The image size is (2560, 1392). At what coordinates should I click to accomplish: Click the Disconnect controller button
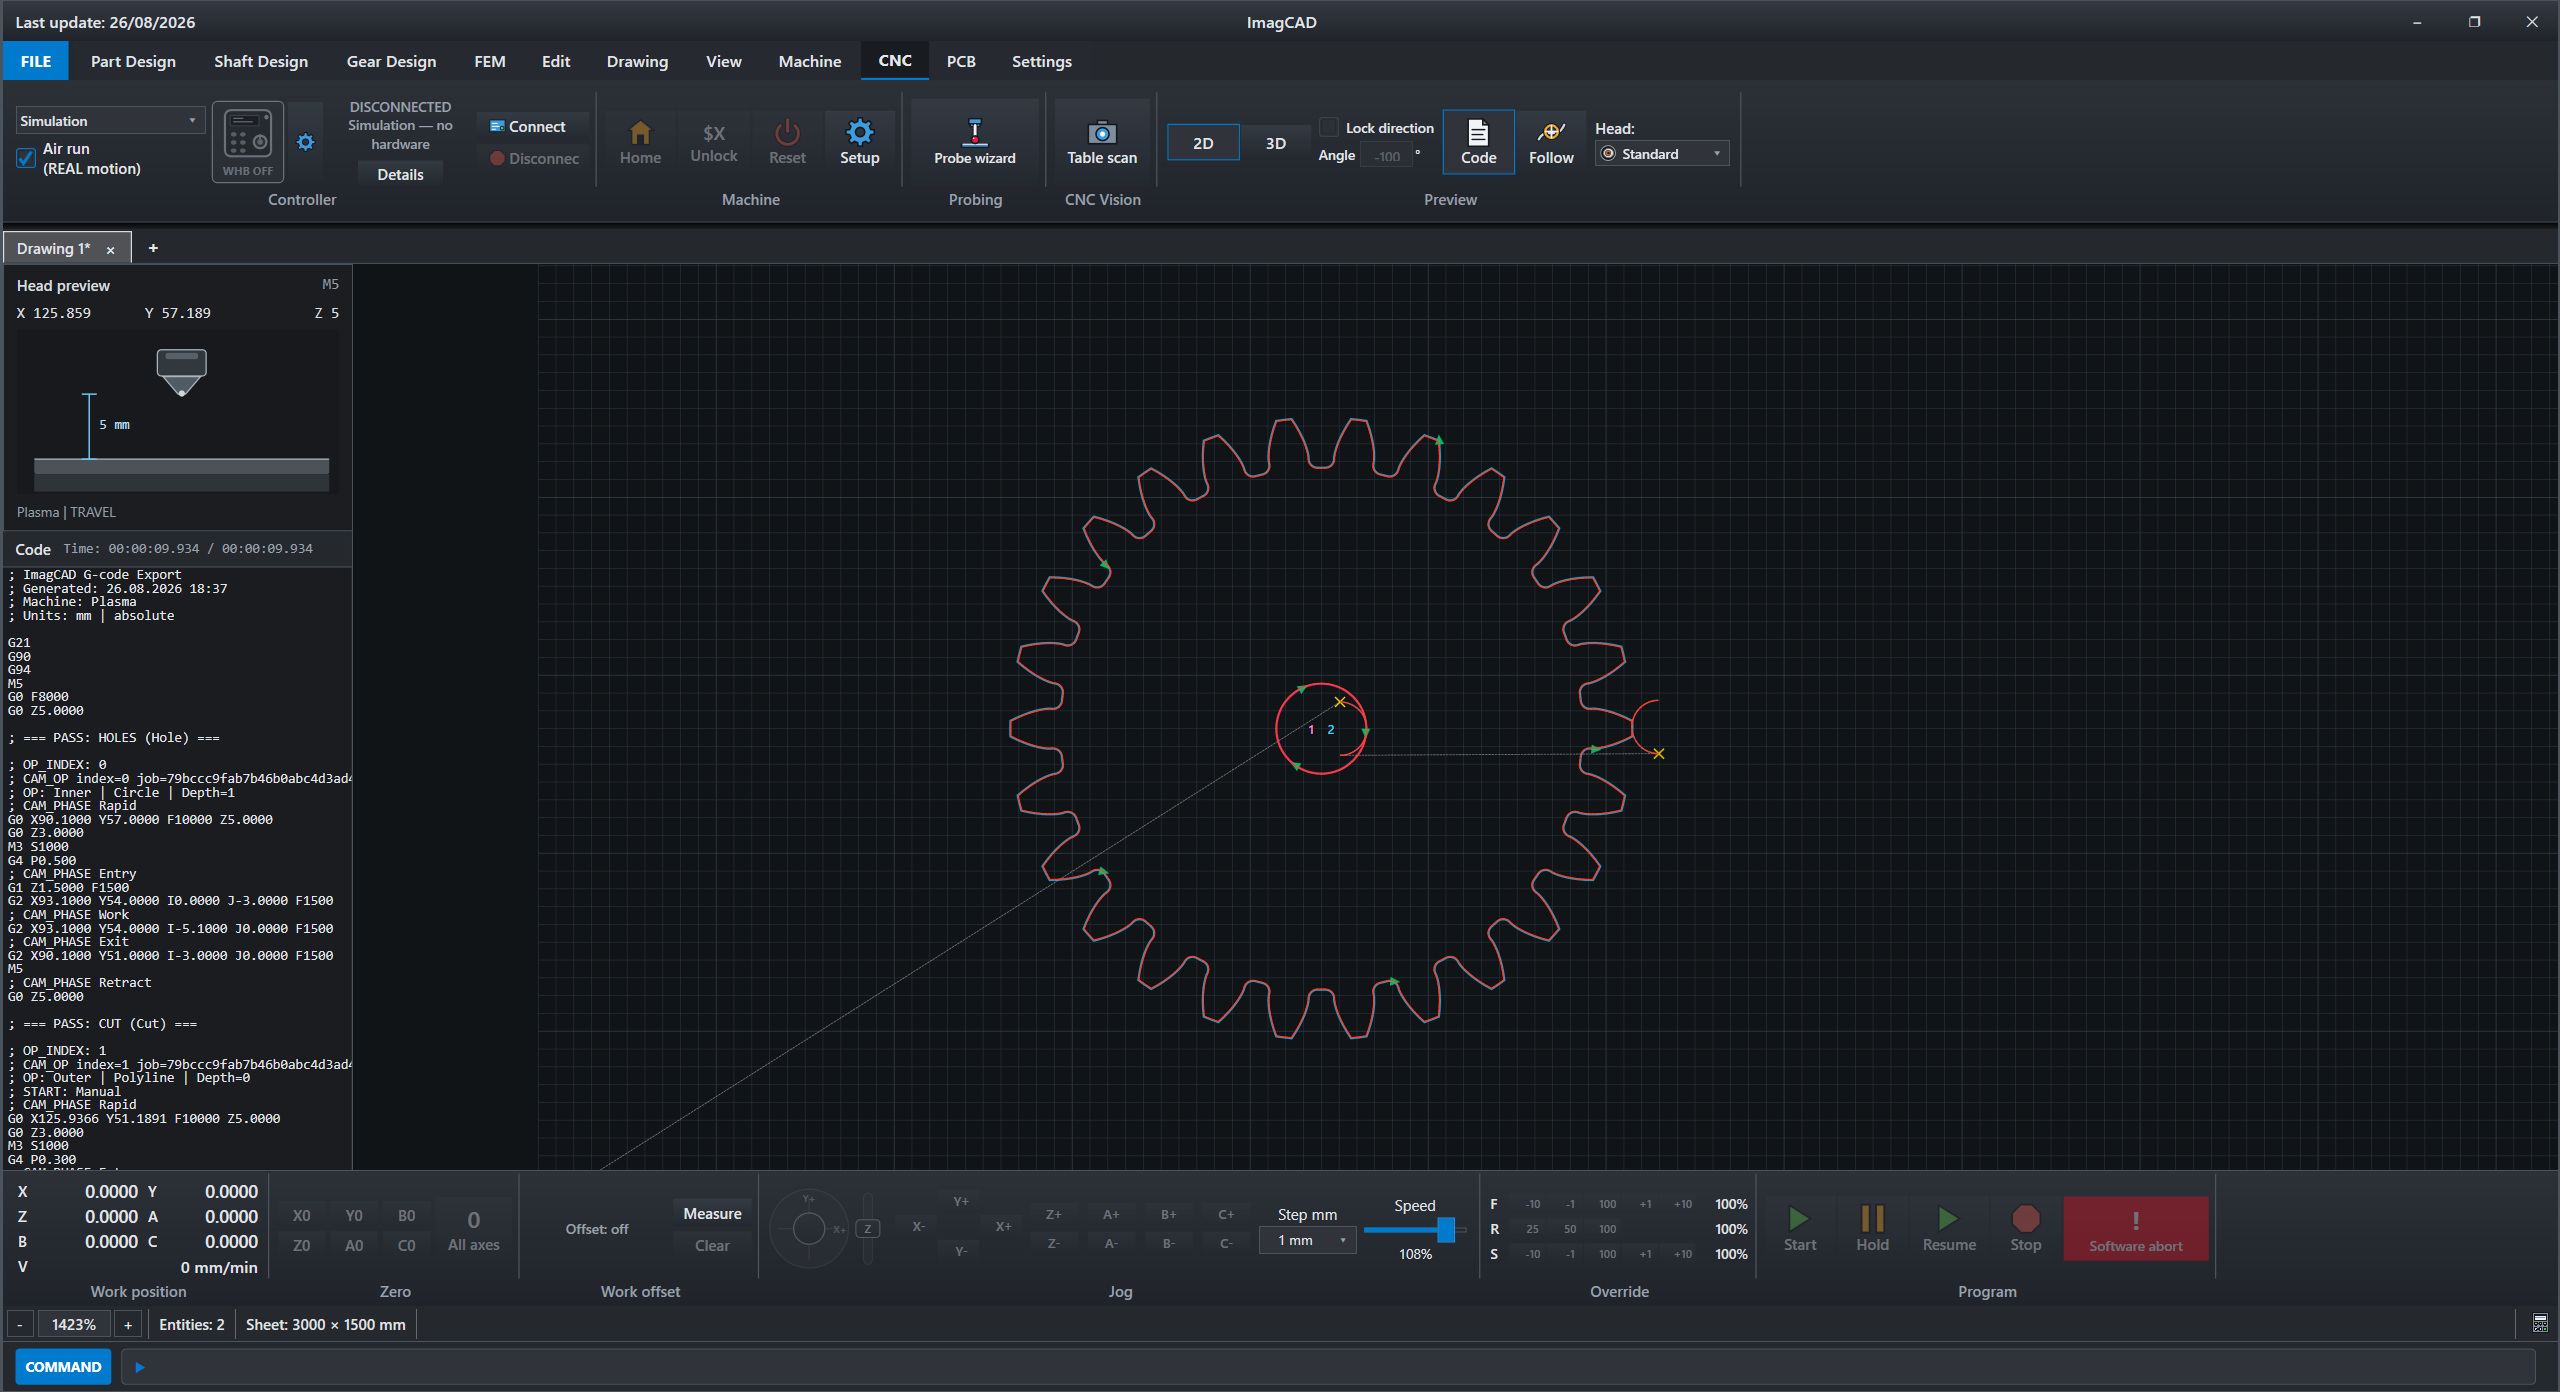pyautogui.click(x=533, y=159)
